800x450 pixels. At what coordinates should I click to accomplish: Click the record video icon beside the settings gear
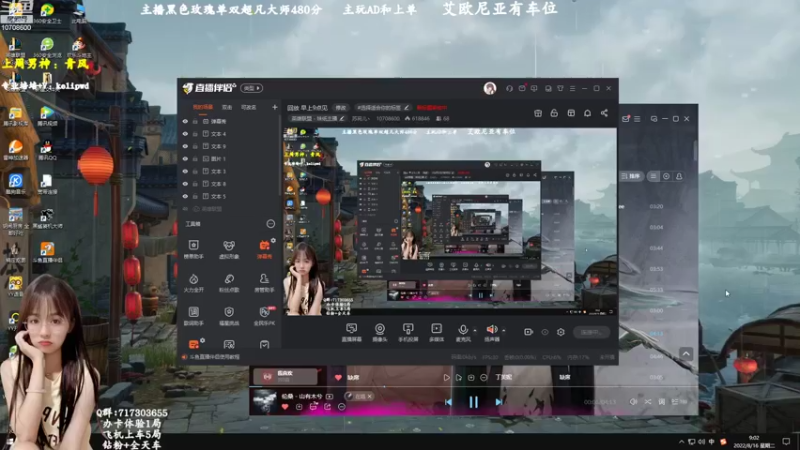click(528, 332)
